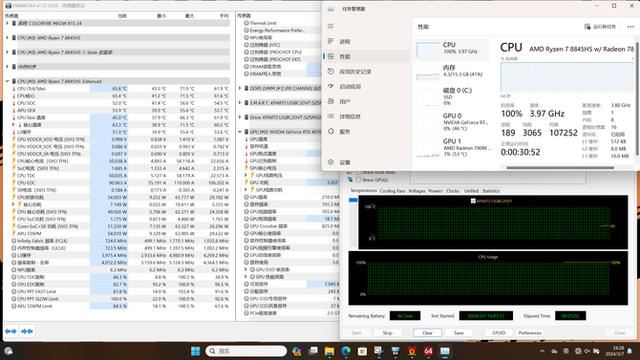Click the Save button in stability test

point(459,333)
